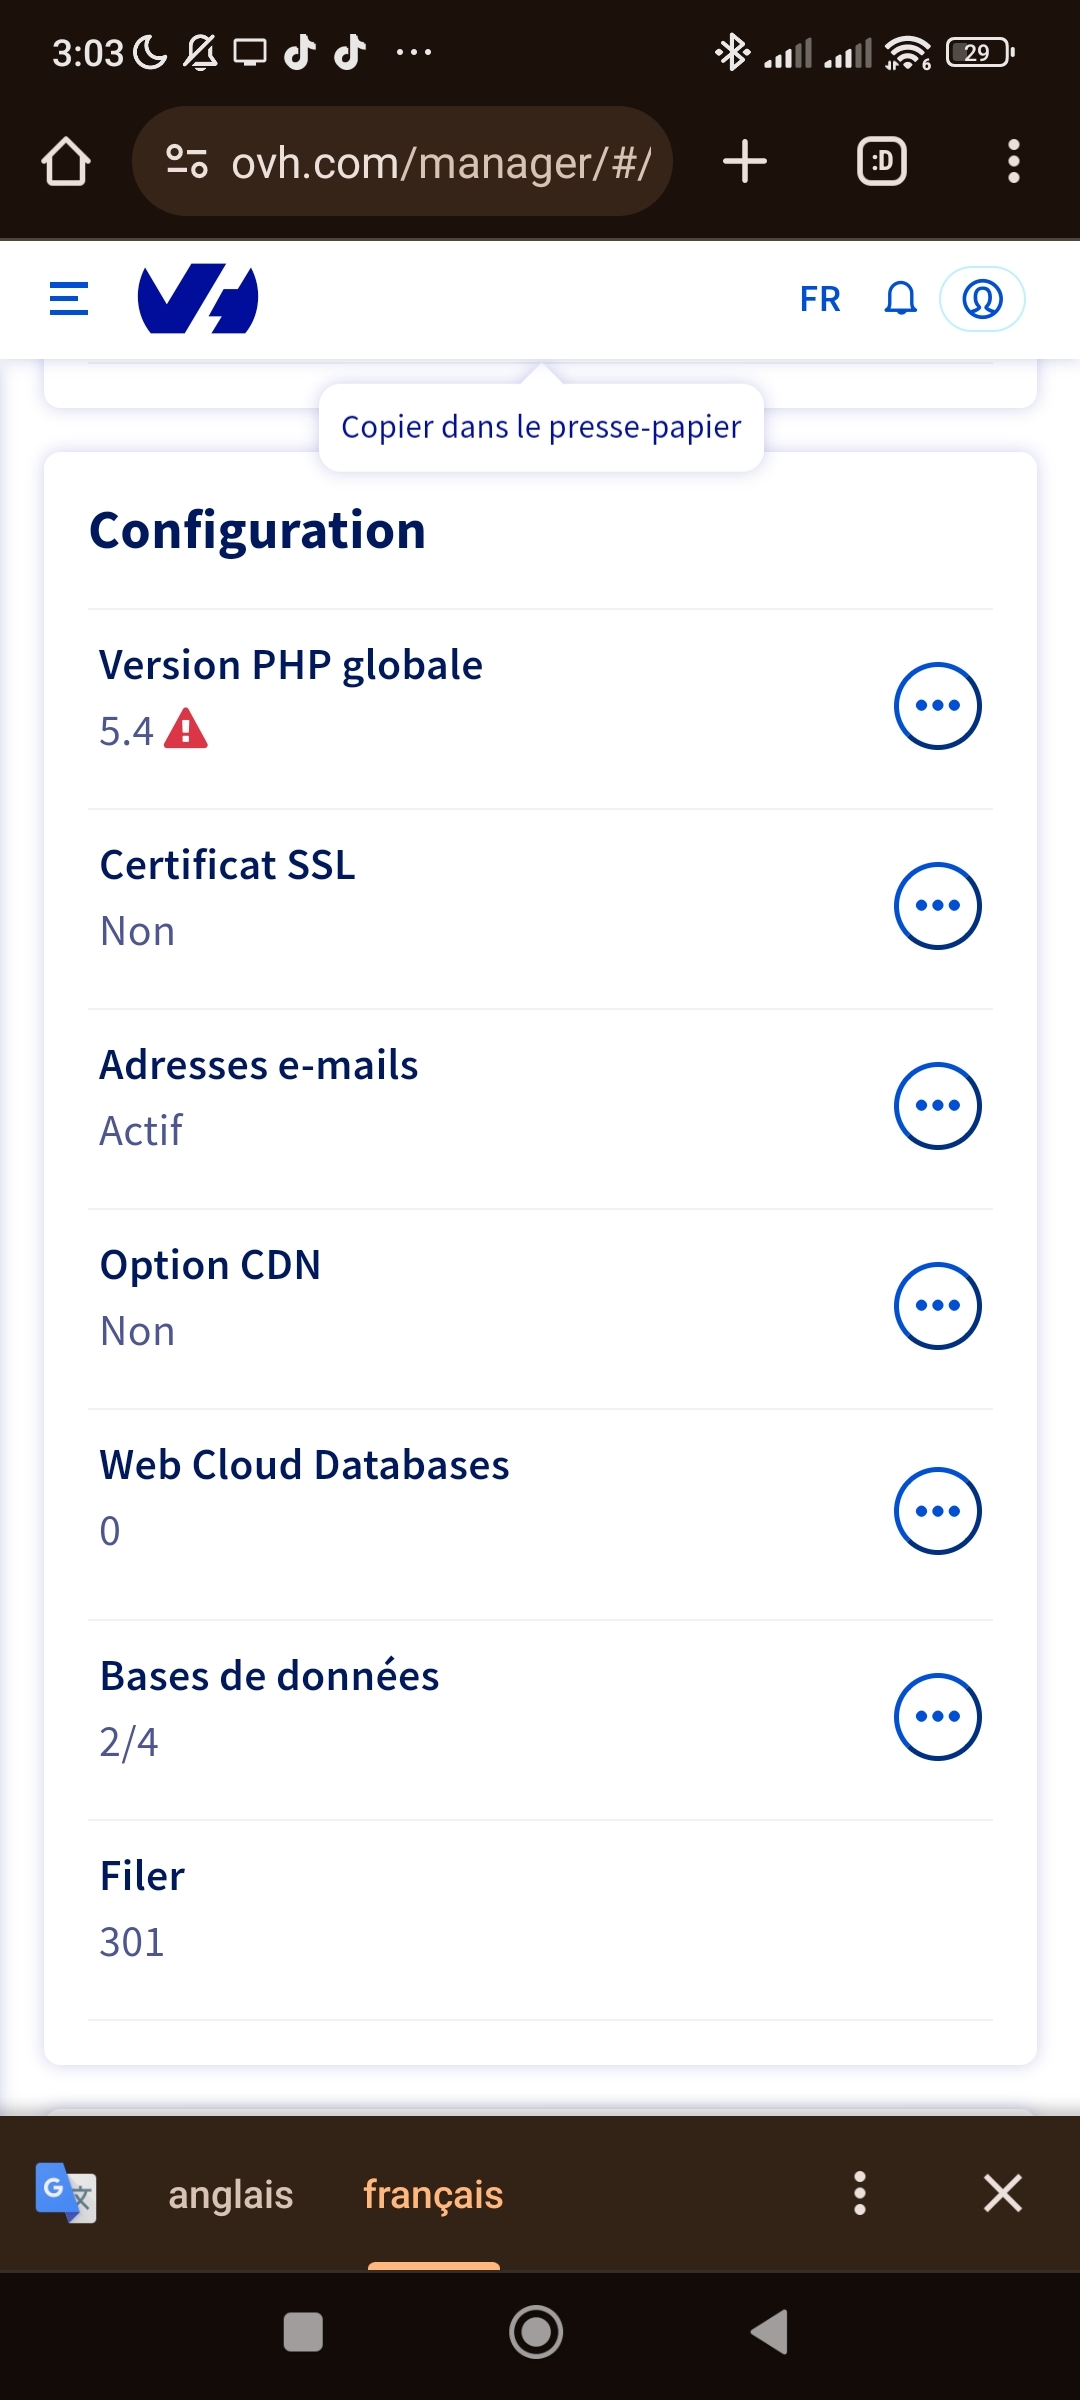Open the OVH hamburger navigation menu

(x=69, y=298)
